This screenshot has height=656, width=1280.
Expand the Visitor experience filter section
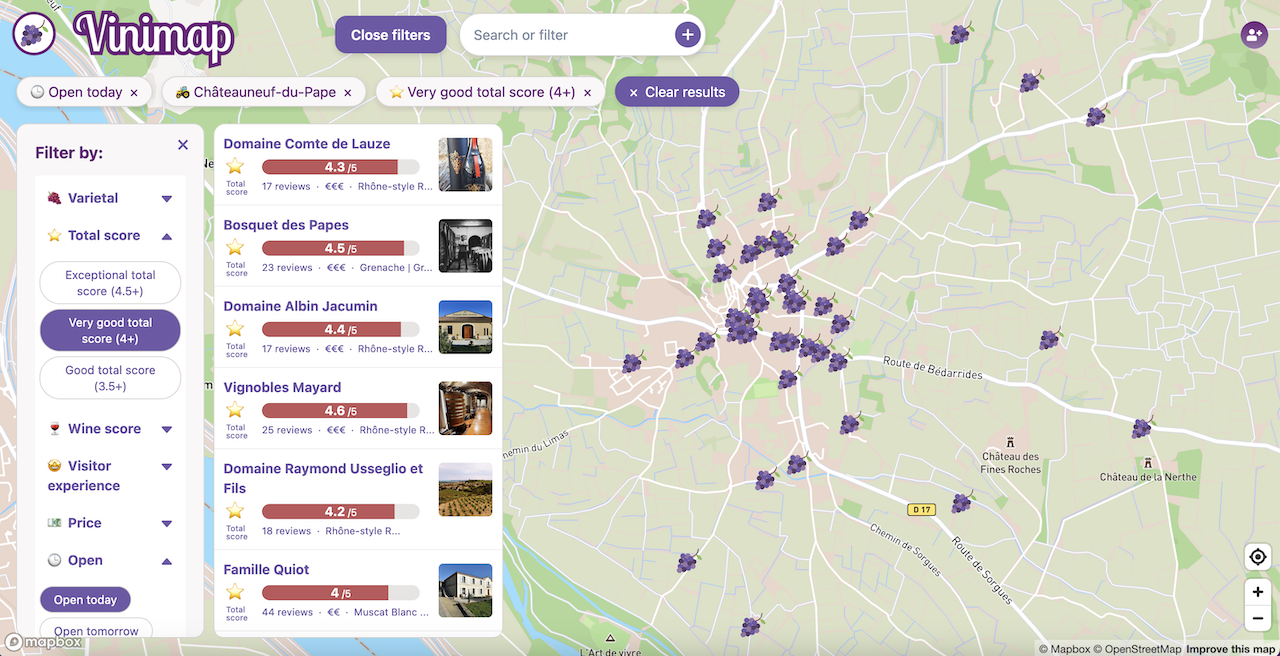click(x=110, y=476)
